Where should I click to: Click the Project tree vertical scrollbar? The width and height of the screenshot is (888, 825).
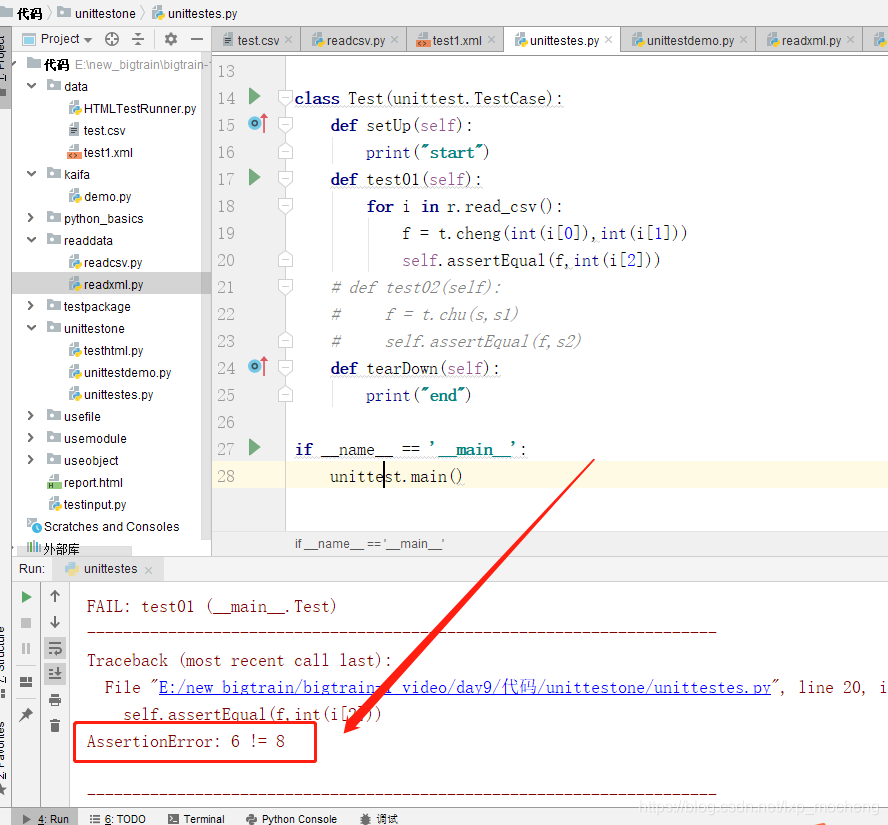206,294
